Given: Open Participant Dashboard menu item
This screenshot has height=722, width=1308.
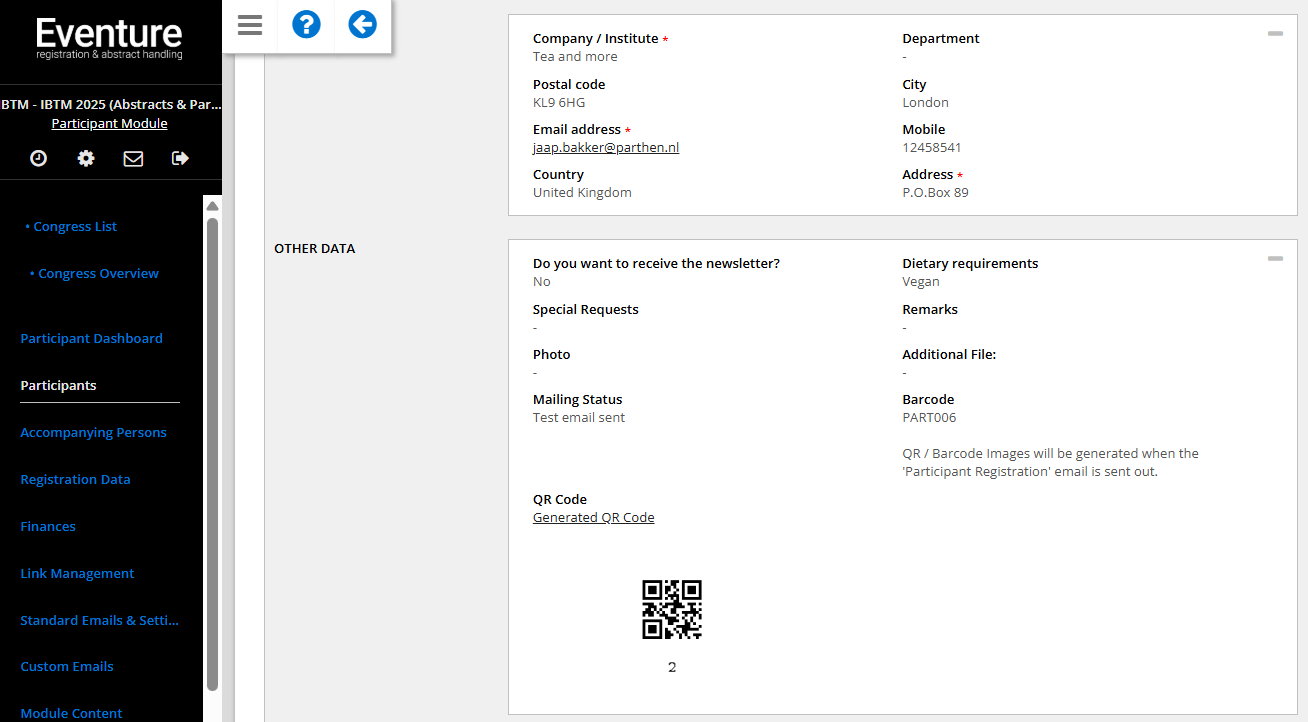Looking at the screenshot, I should 91,339.
